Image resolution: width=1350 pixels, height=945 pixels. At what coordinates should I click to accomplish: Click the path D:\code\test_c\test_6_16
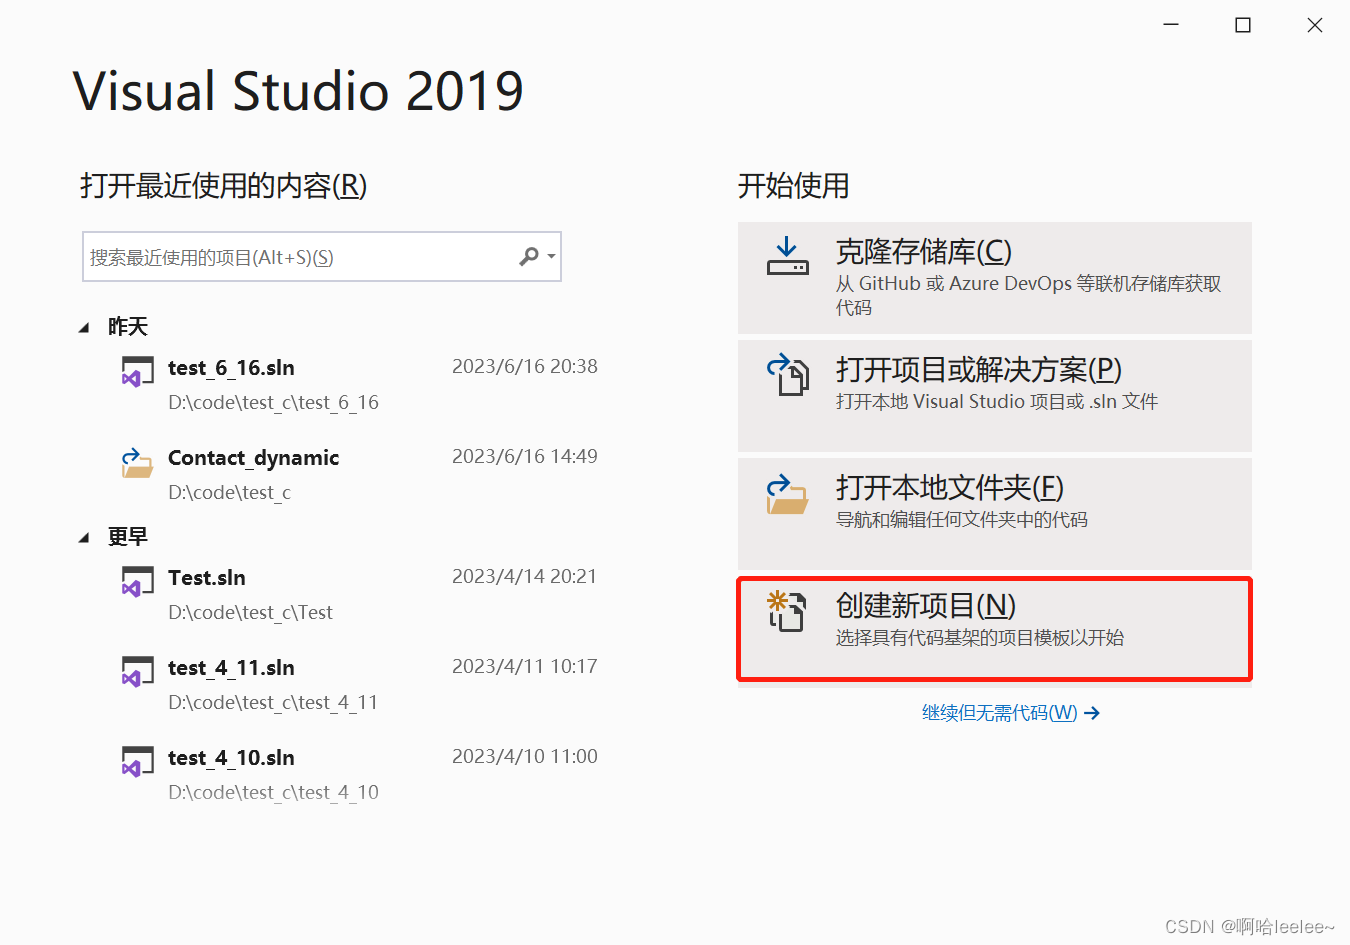[x=273, y=403]
